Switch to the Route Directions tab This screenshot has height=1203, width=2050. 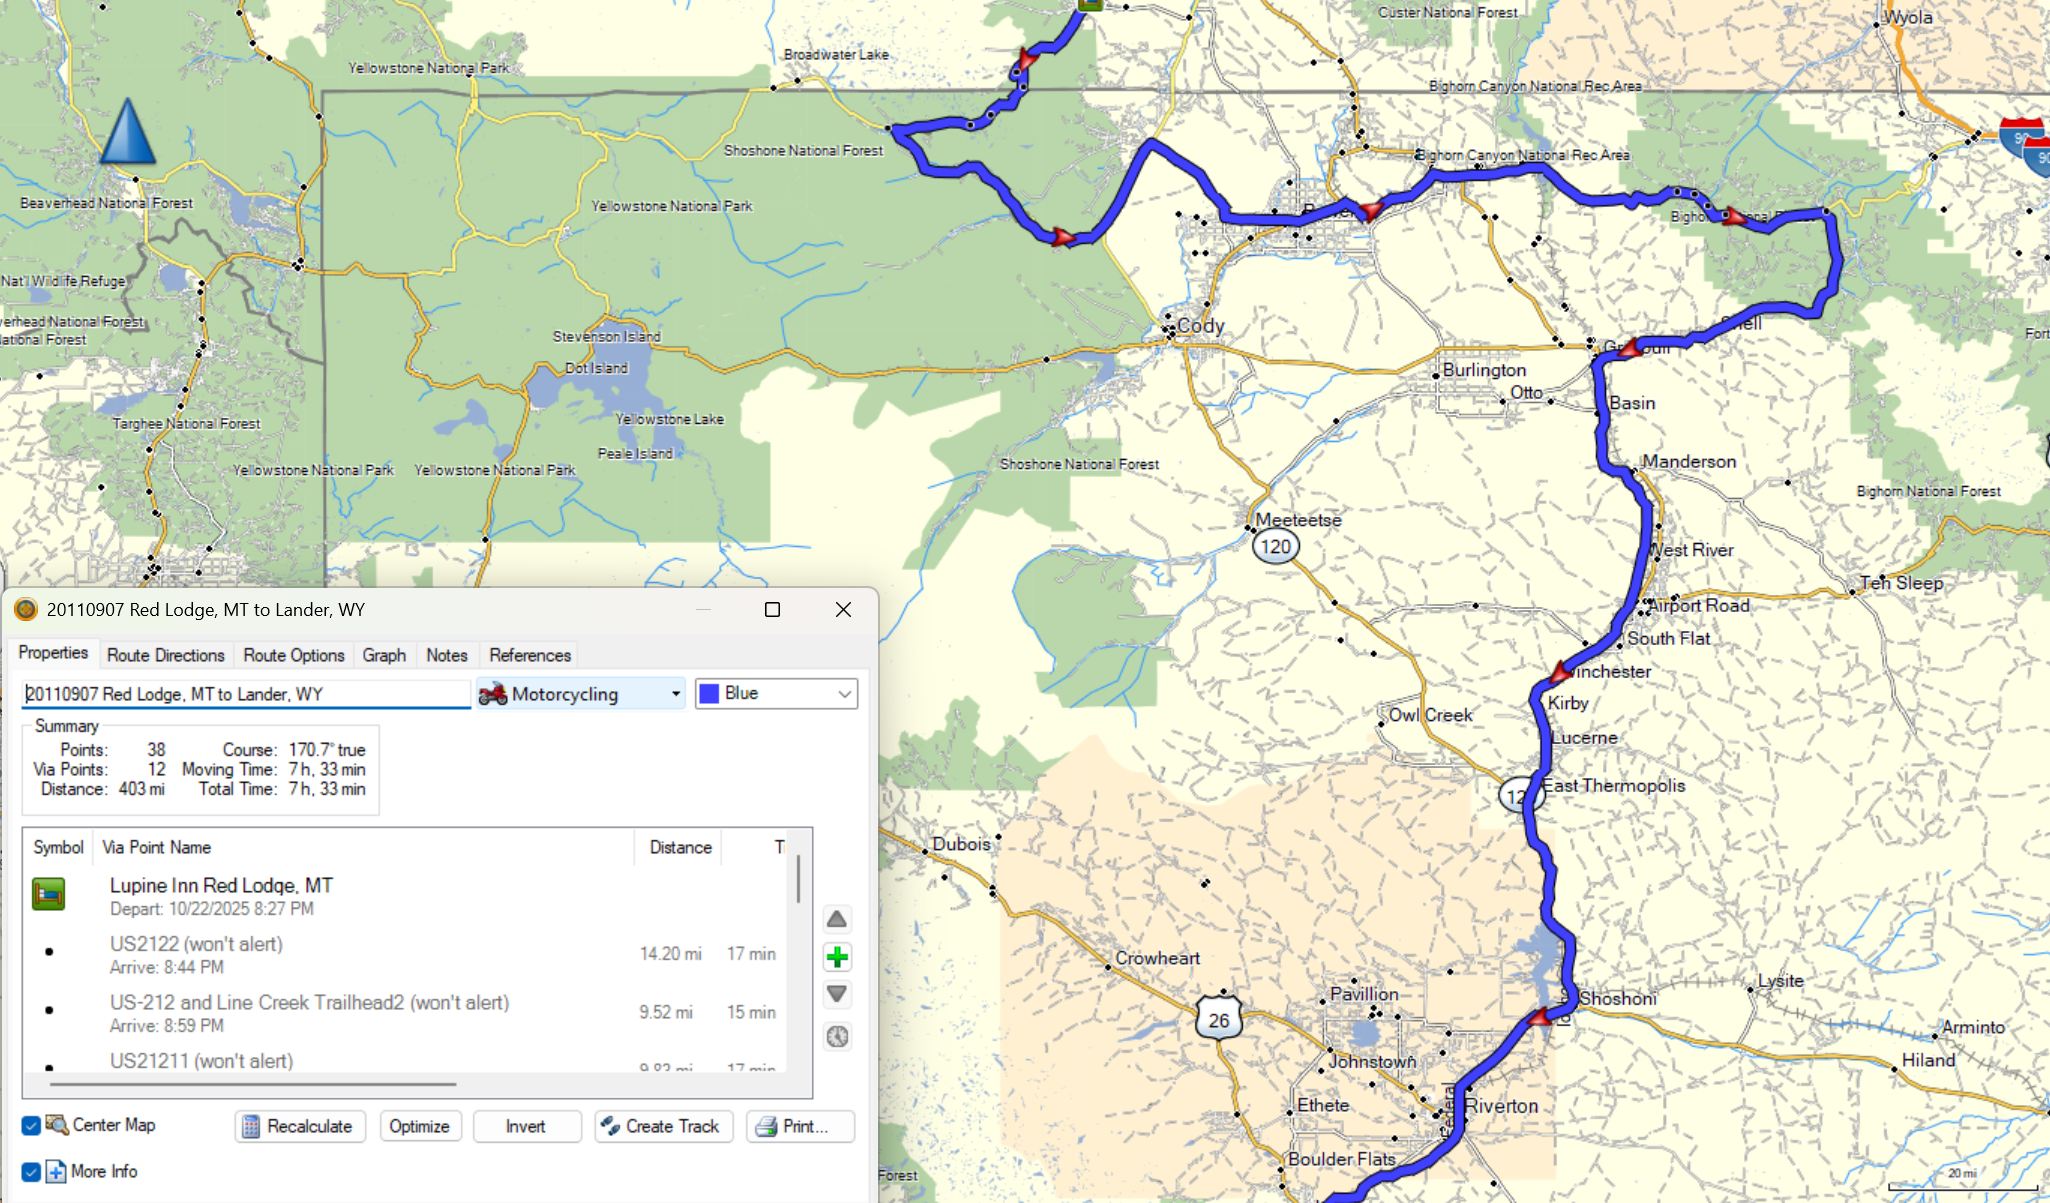click(166, 655)
